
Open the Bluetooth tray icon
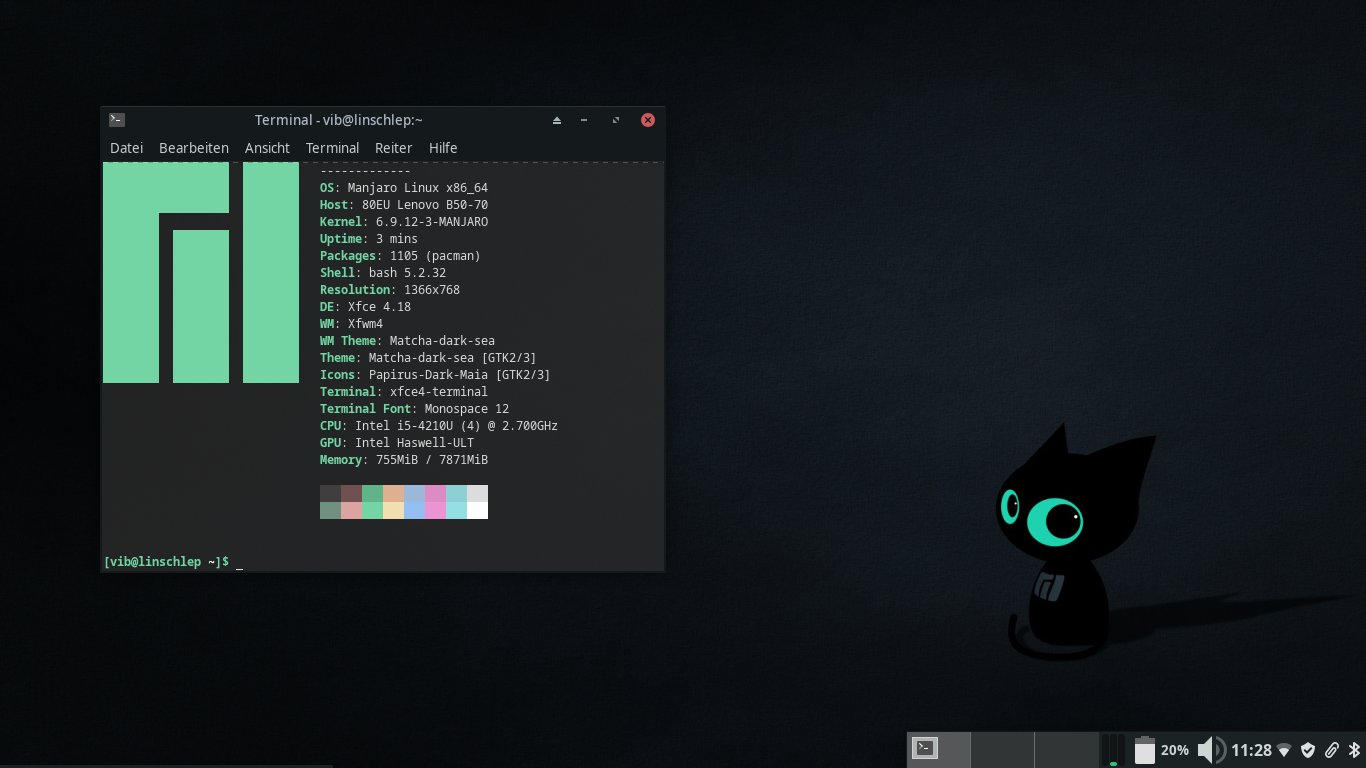pos(1355,750)
